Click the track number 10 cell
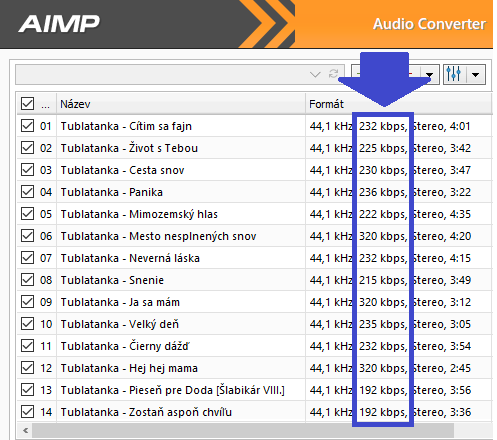 pyautogui.click(x=46, y=324)
